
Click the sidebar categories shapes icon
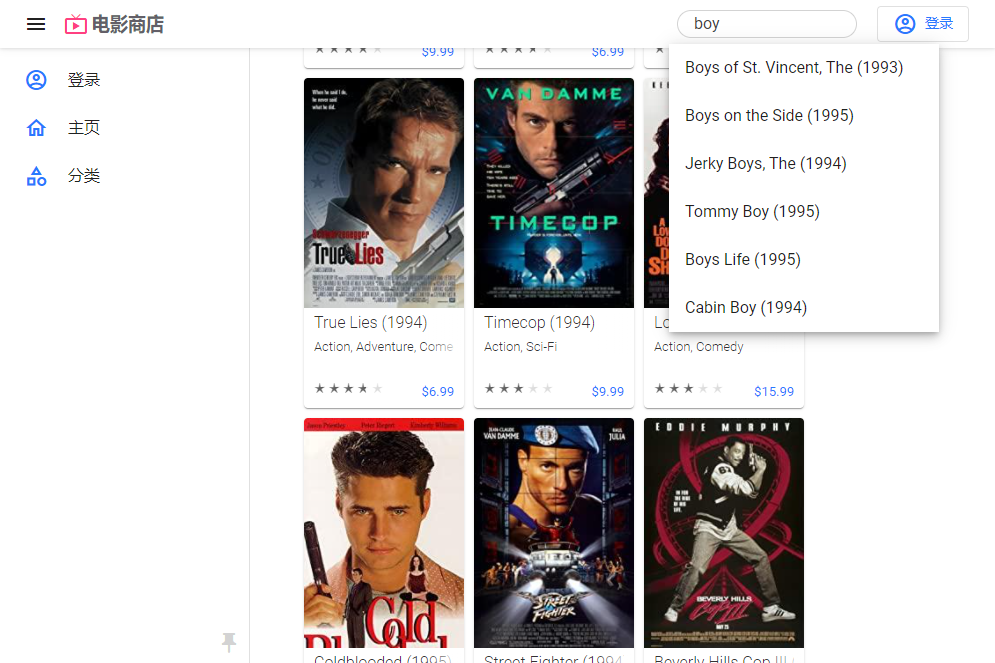coord(36,176)
